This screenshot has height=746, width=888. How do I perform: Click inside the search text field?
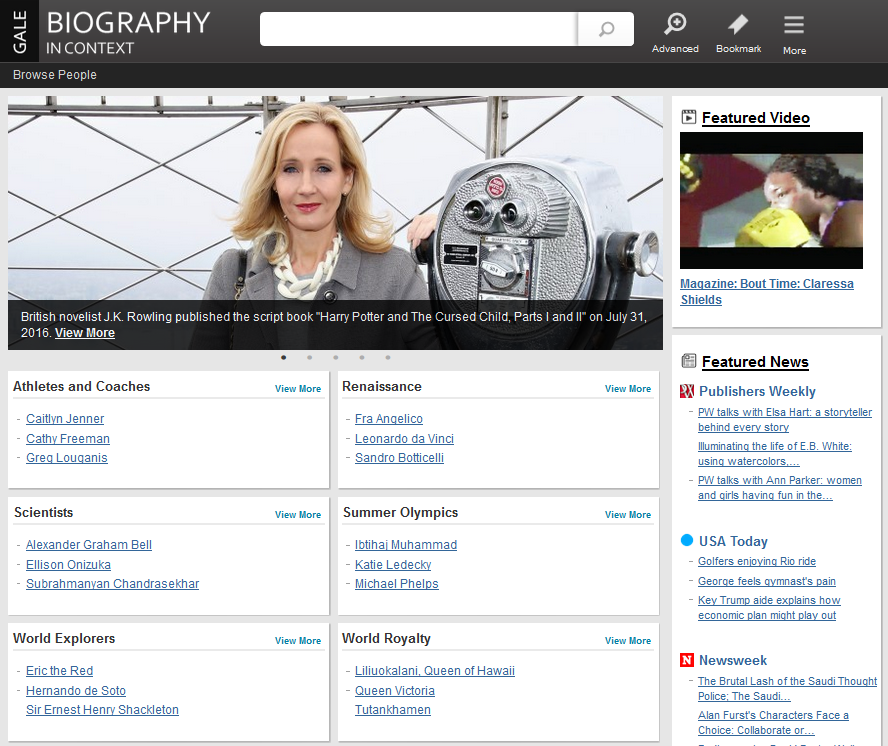418,29
